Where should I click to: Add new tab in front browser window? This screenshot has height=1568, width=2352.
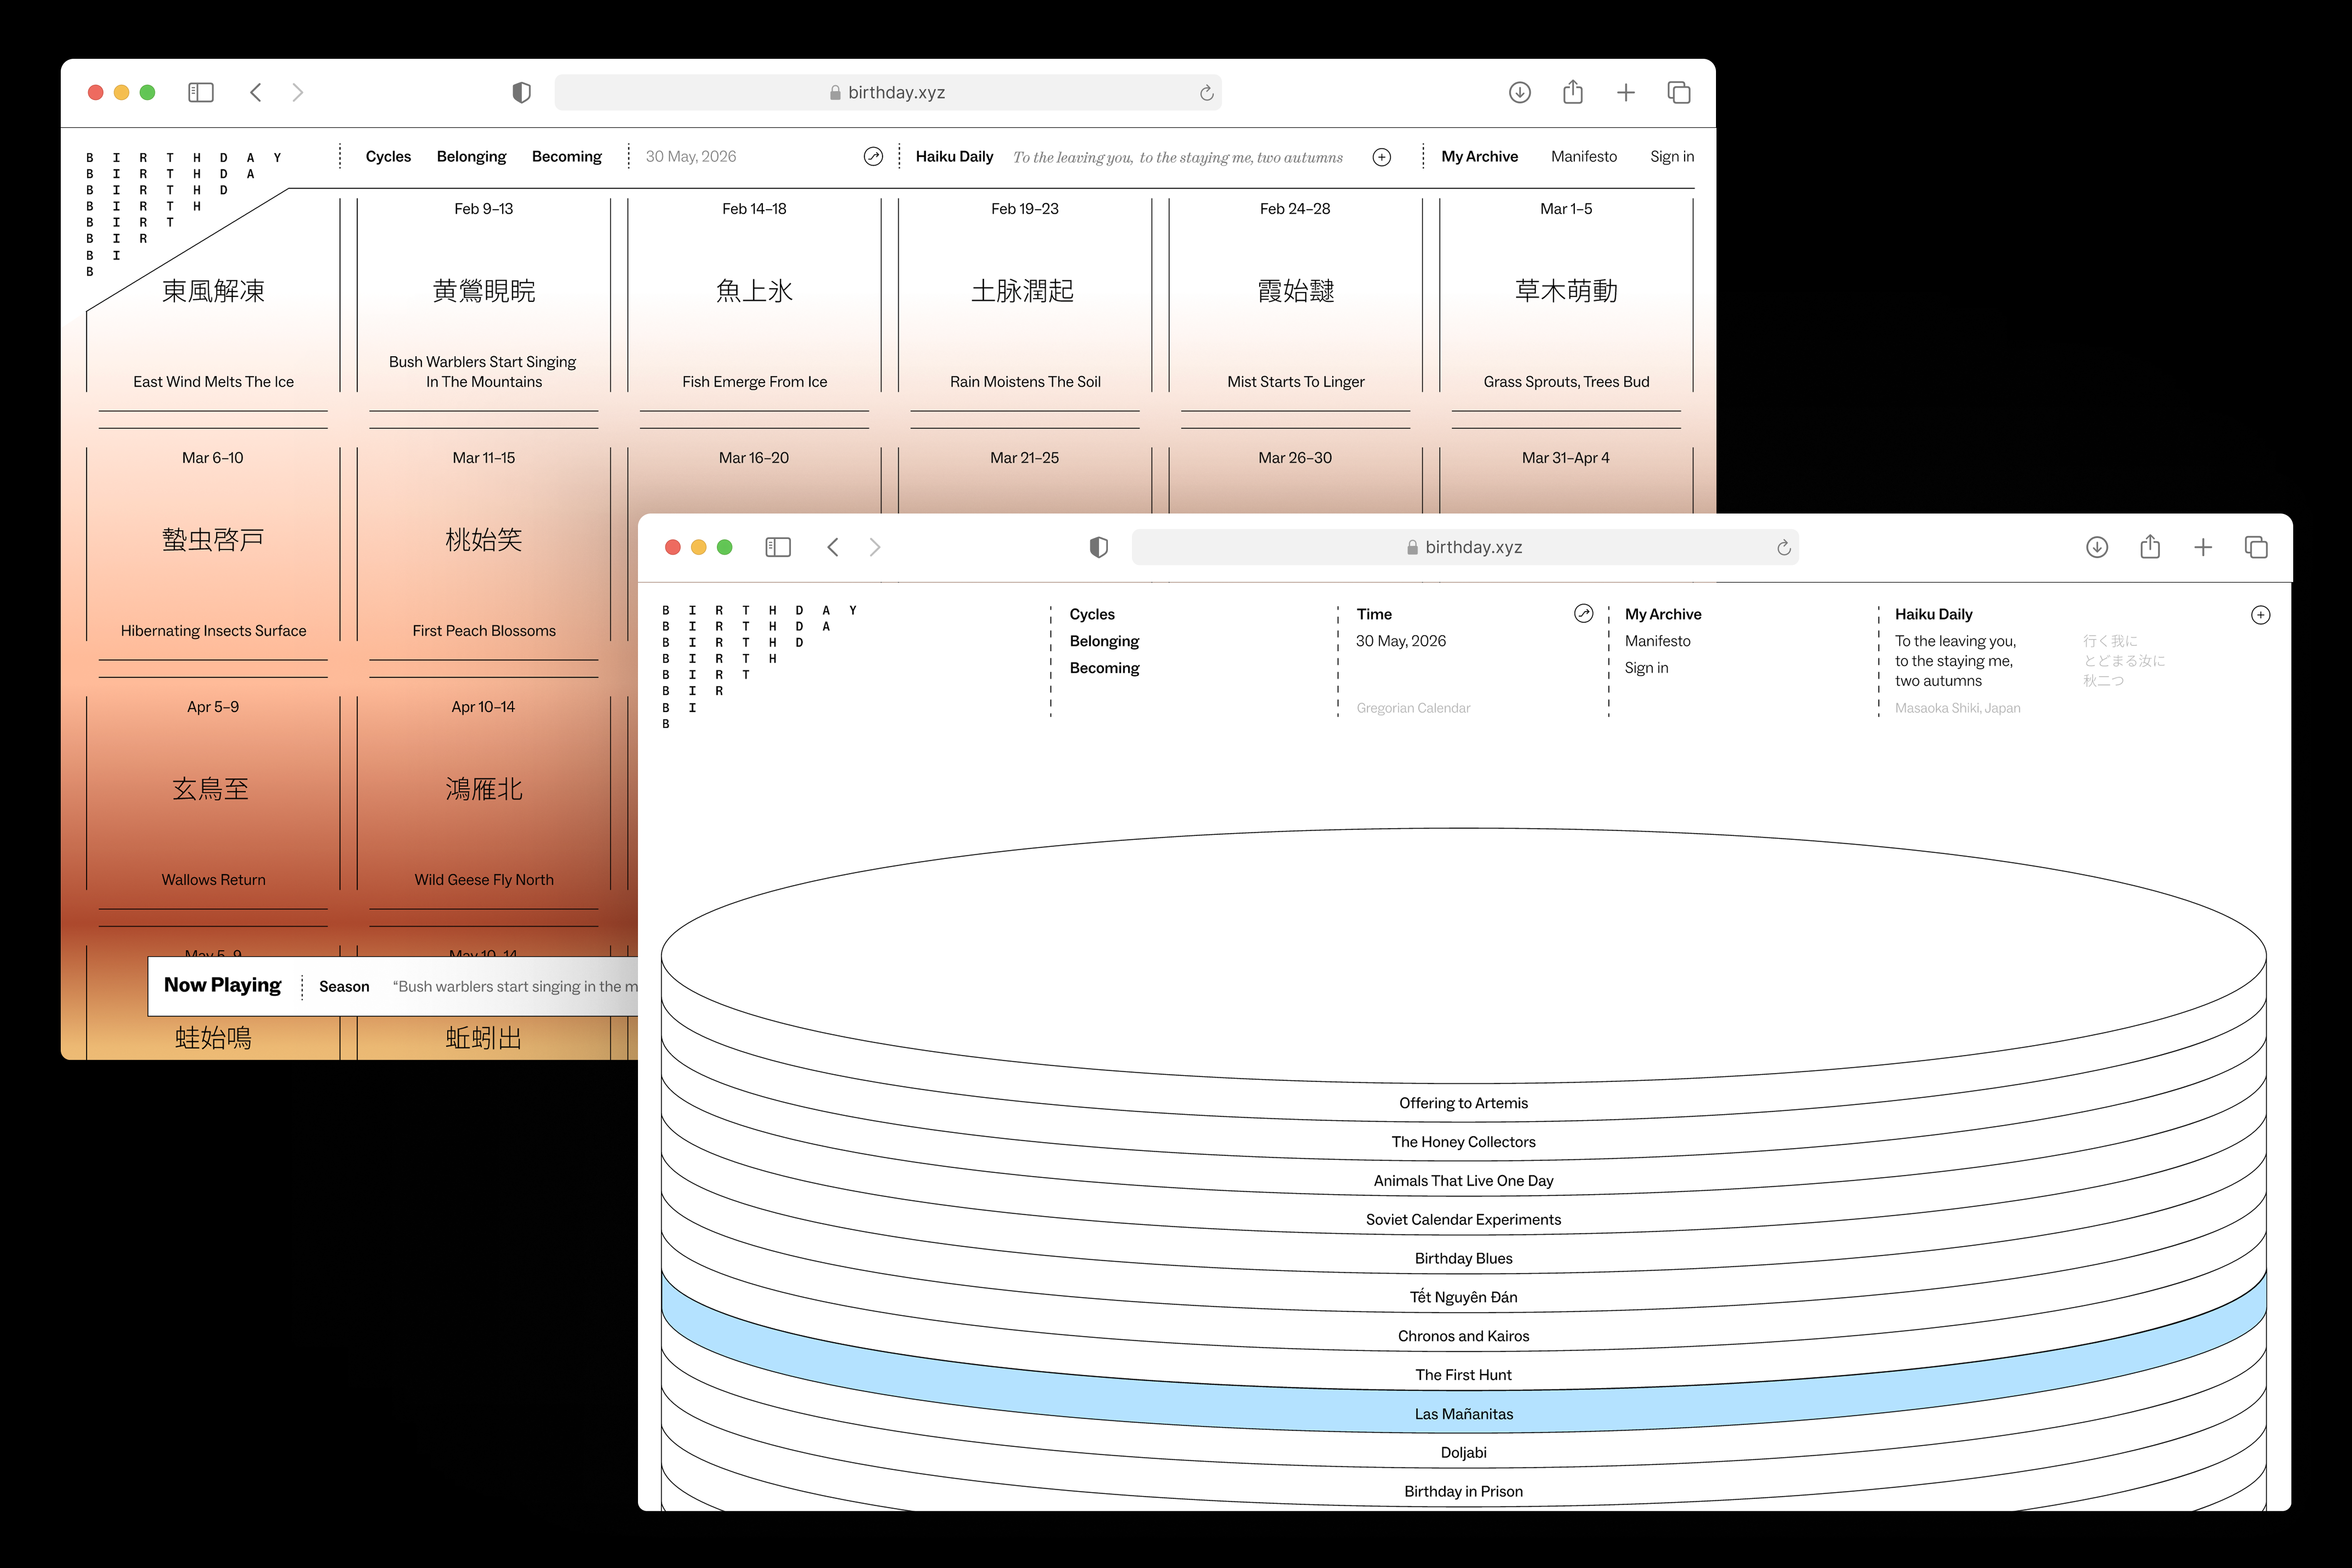[x=2203, y=547]
